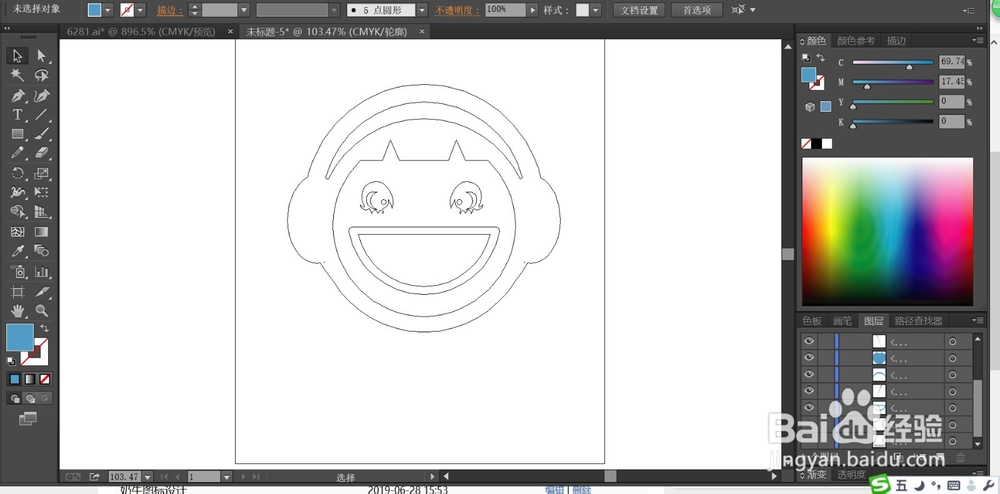Set paint mode to Gradient
Image resolution: width=1000 pixels, height=494 pixels.
(29, 379)
